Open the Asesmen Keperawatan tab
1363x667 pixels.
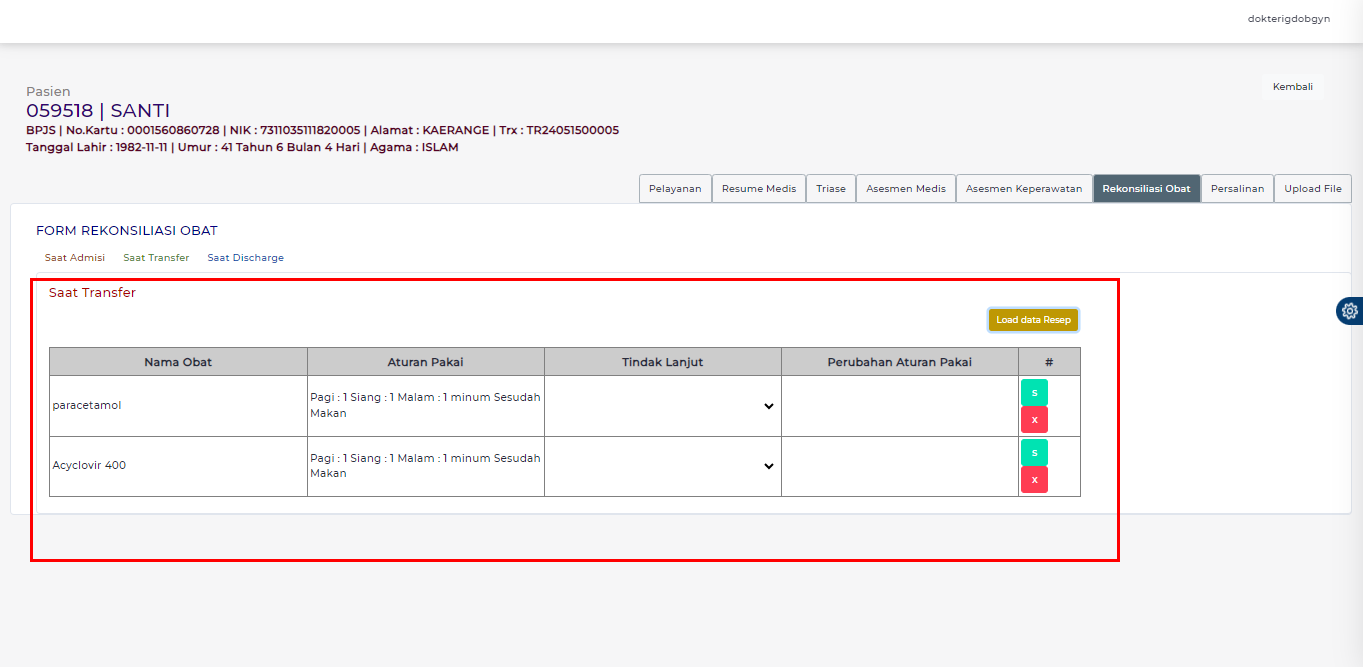(1024, 189)
